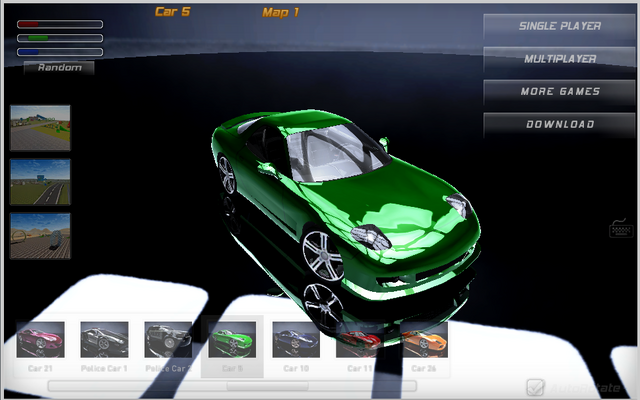Choose the orange Car 26 thumbnail
640x400 pixels.
point(424,340)
